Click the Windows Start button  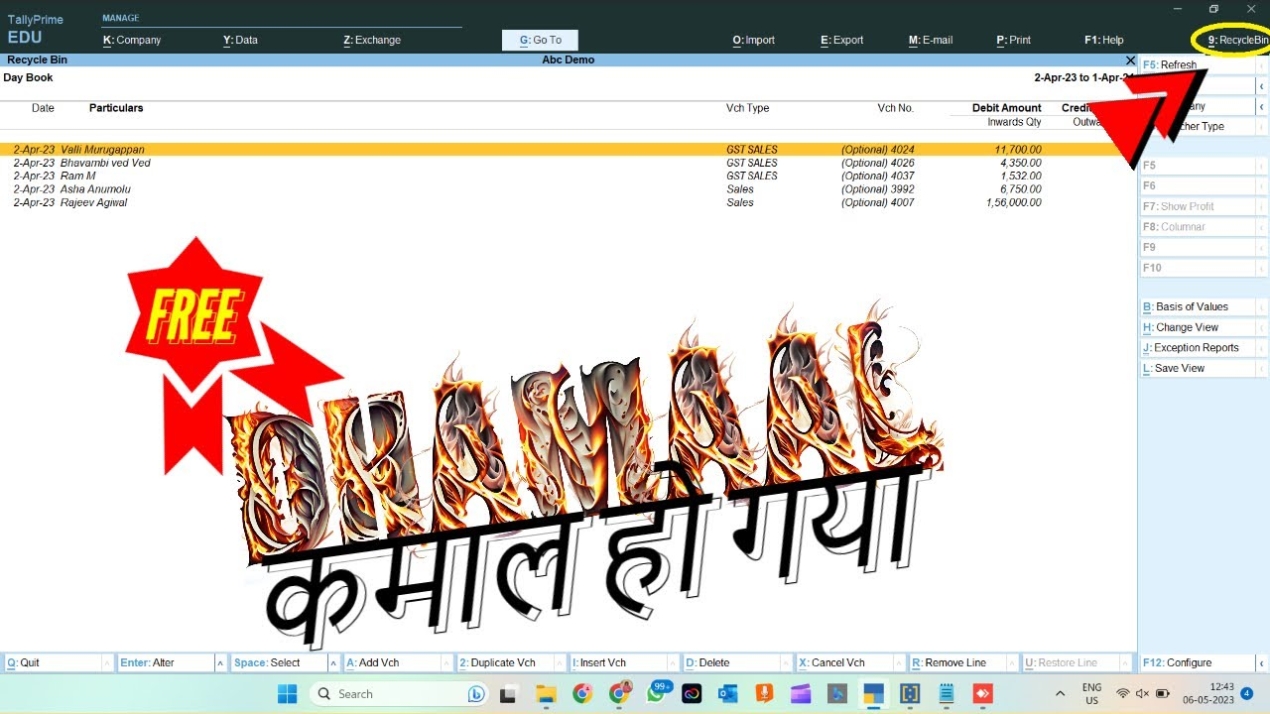point(287,693)
